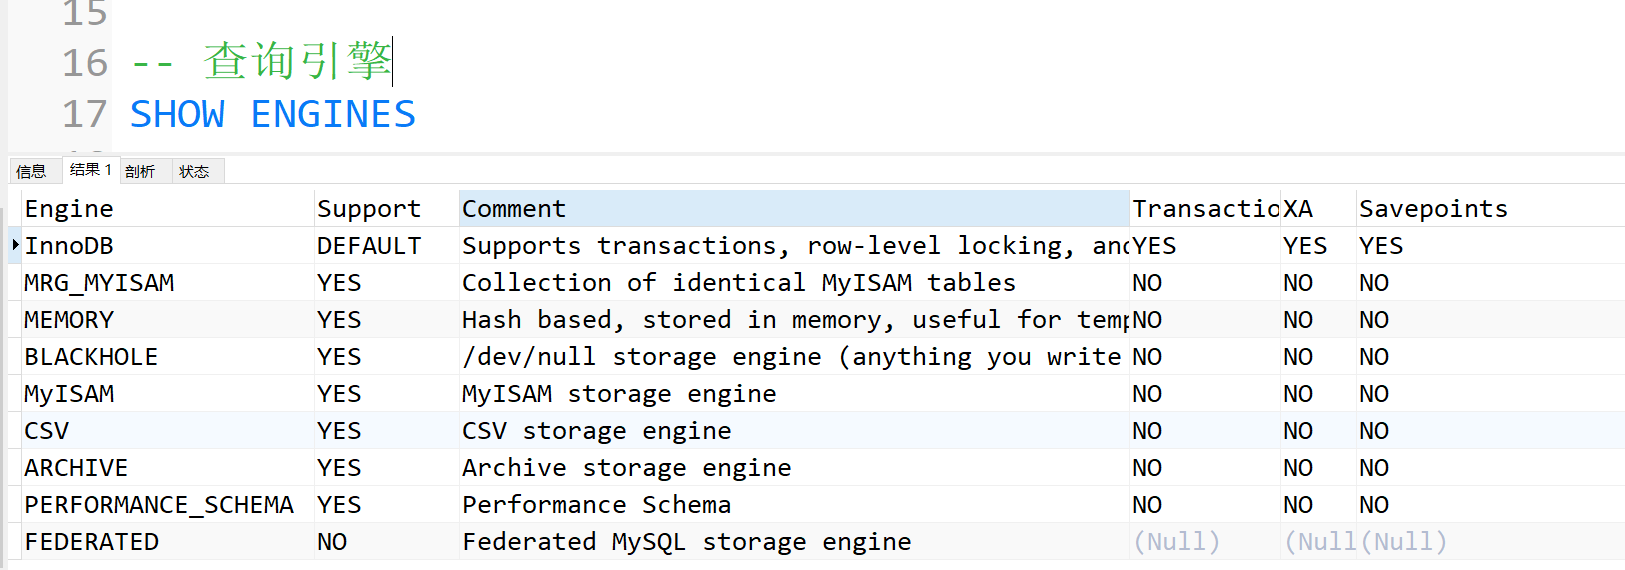Click the Comment column header
The width and height of the screenshot is (1625, 570).
click(794, 208)
